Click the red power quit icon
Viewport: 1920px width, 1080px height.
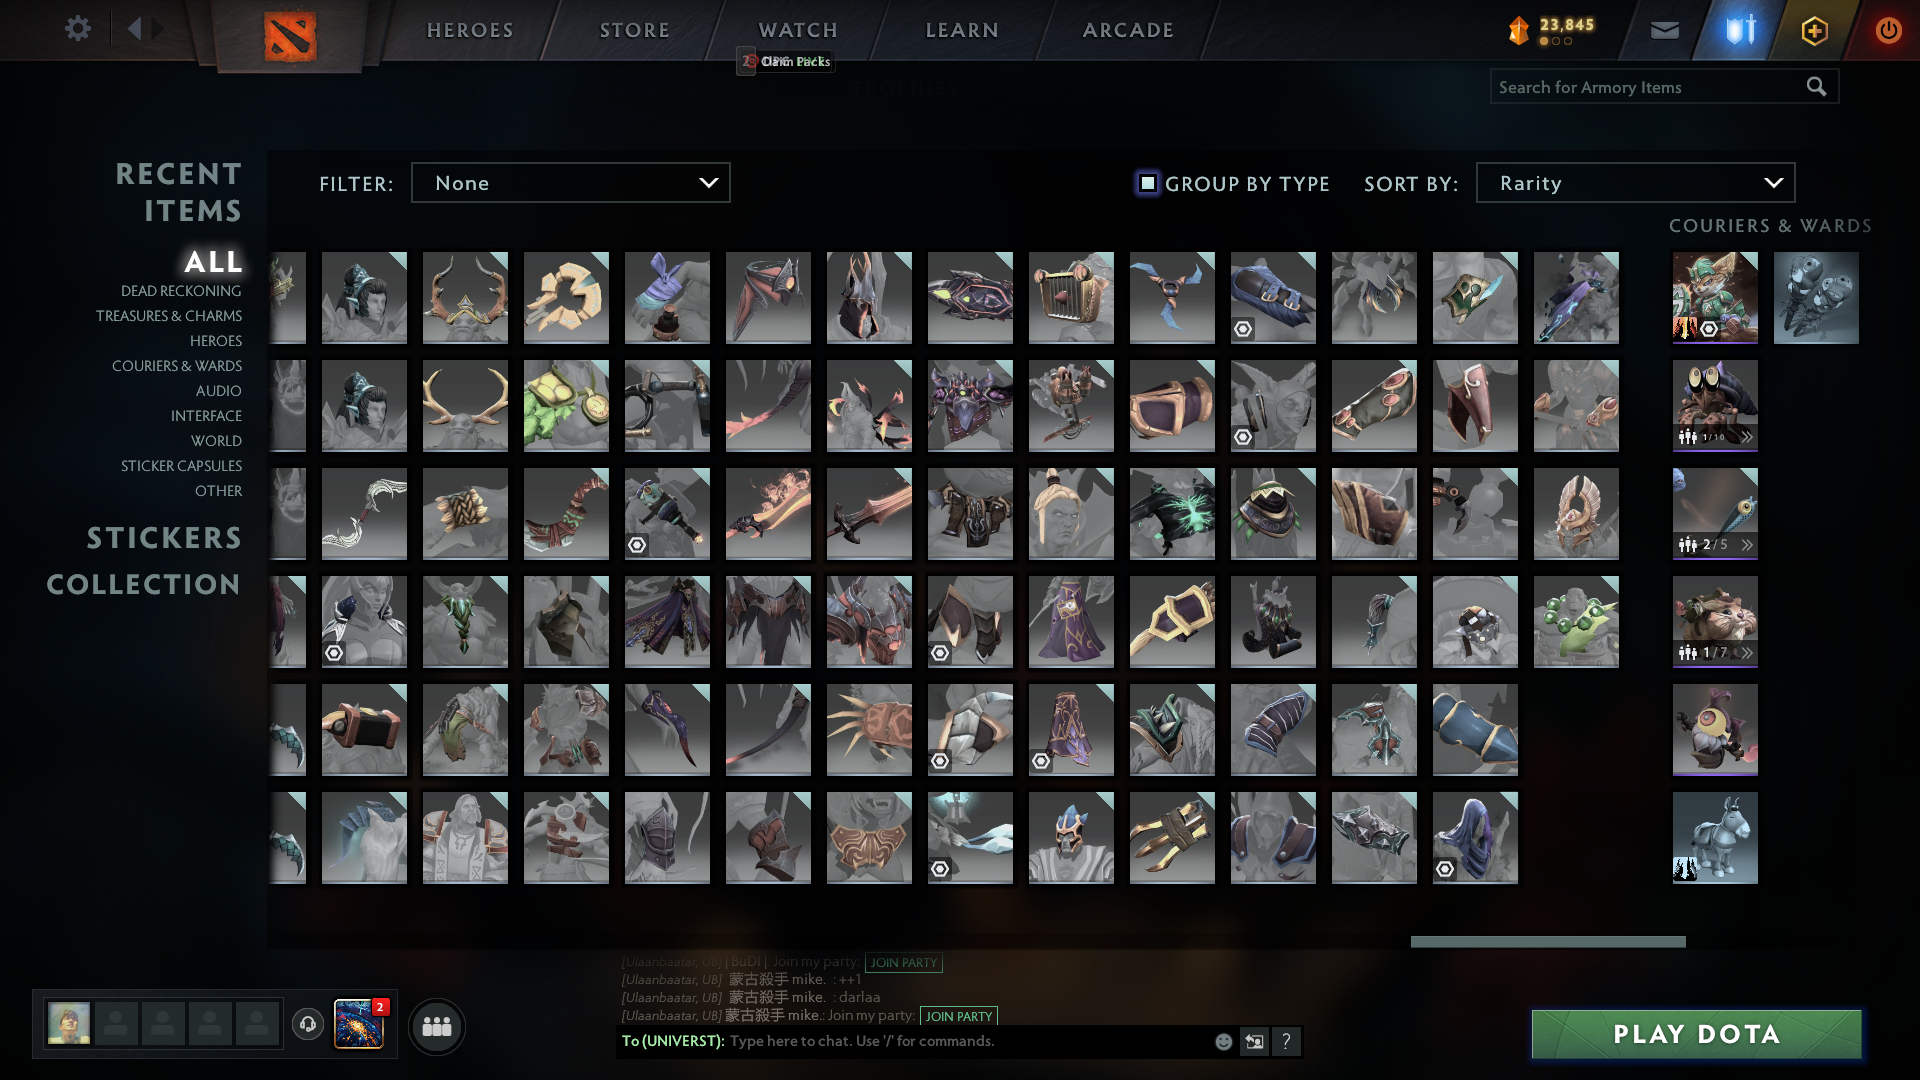(x=1888, y=31)
